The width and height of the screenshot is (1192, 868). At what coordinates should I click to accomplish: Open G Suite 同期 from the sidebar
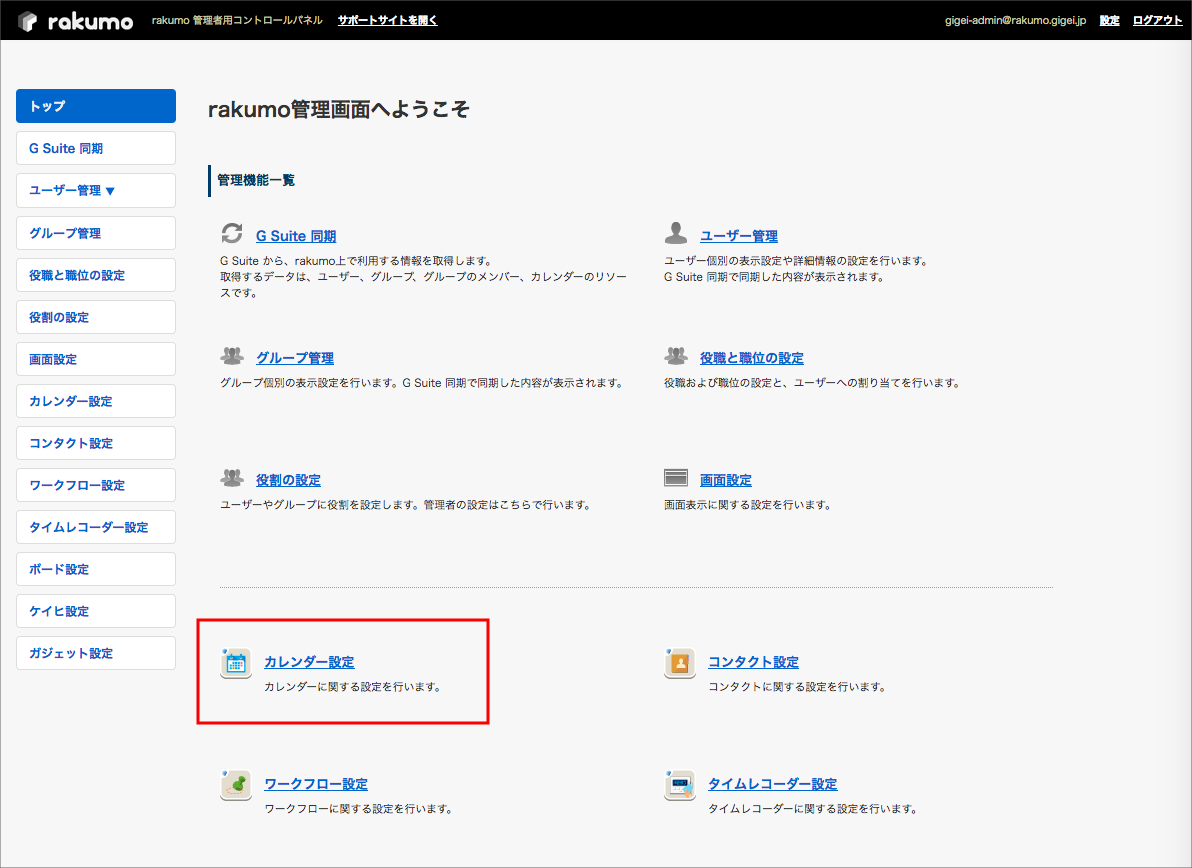coord(96,148)
